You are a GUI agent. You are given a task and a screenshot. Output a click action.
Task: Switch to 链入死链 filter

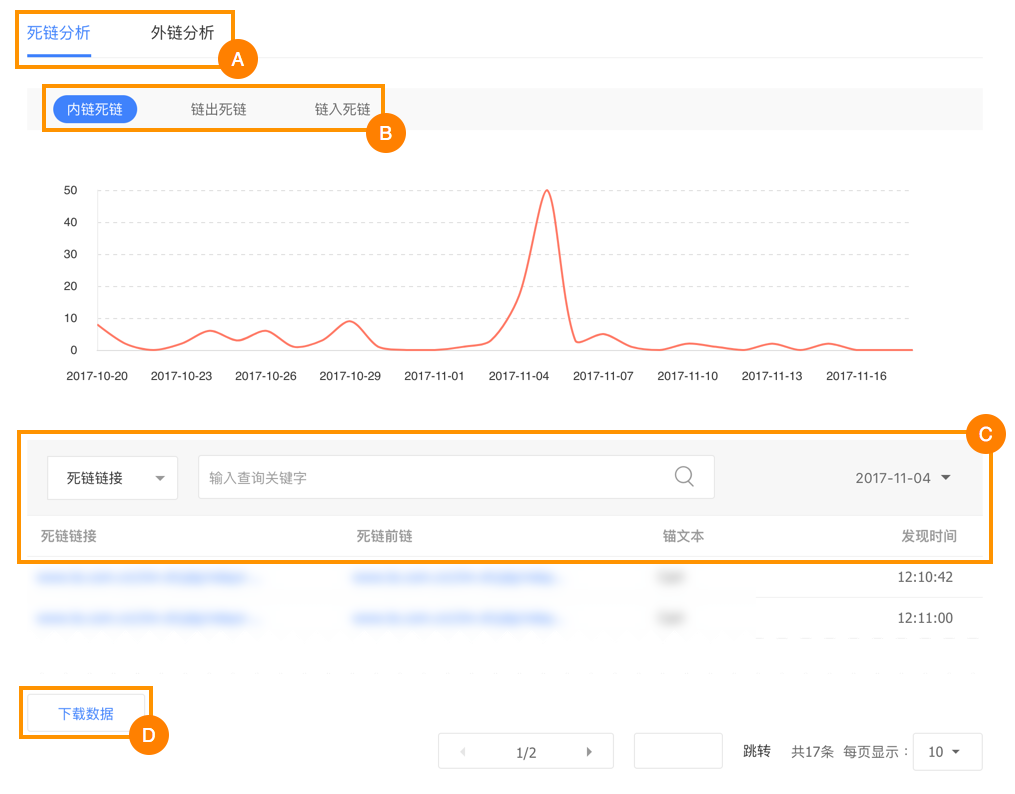(342, 109)
